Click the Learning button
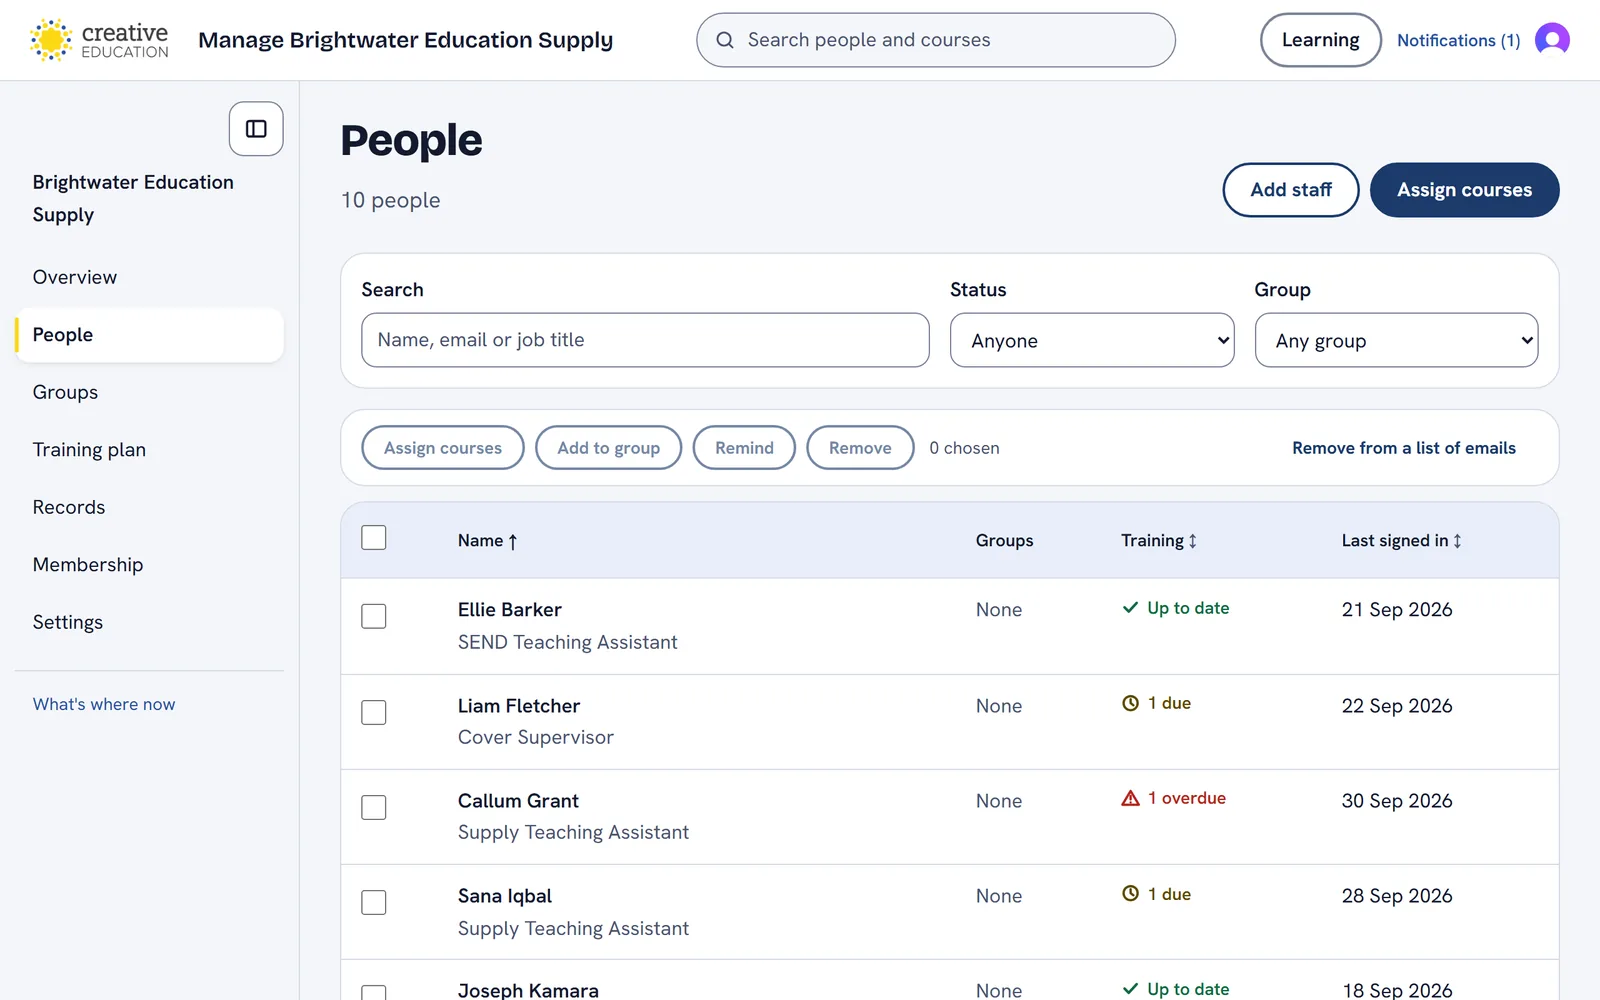Image resolution: width=1600 pixels, height=1000 pixels. pos(1321,40)
